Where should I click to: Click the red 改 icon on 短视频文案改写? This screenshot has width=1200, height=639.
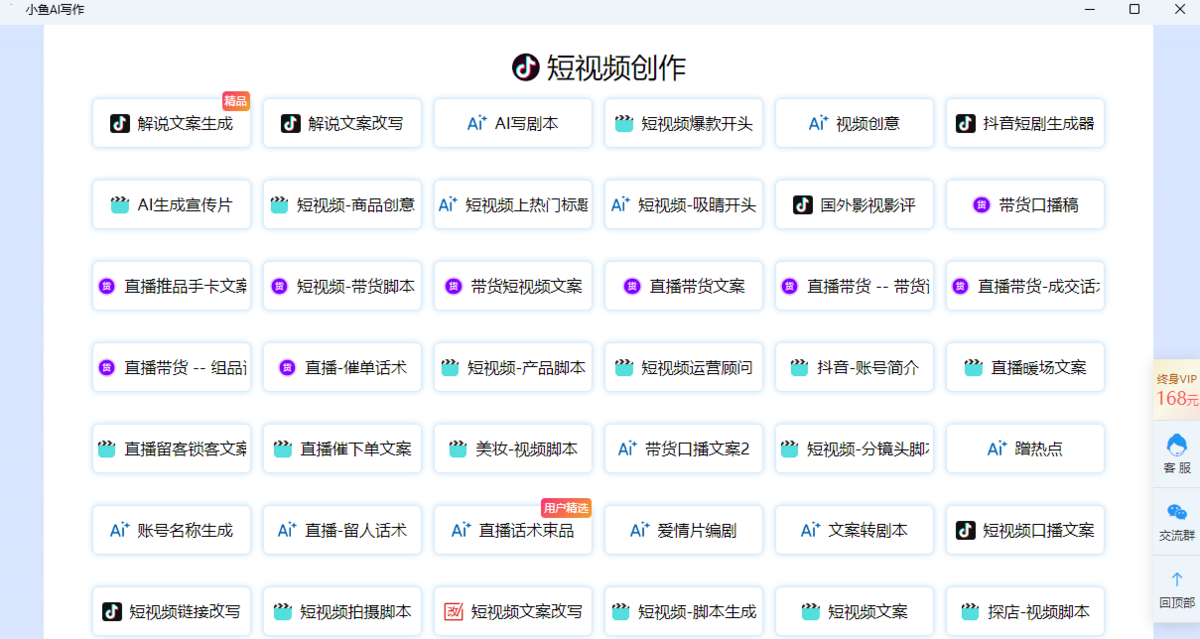tap(454, 611)
